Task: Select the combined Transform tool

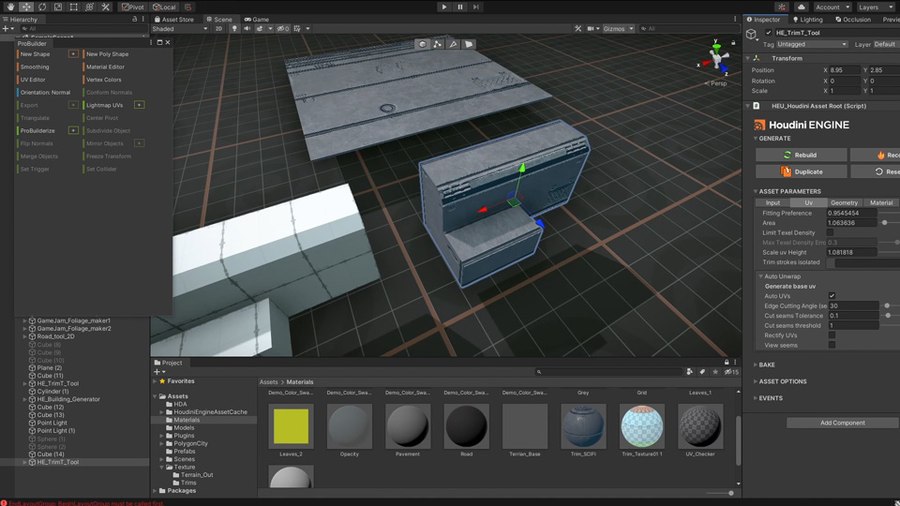Action: (90, 7)
